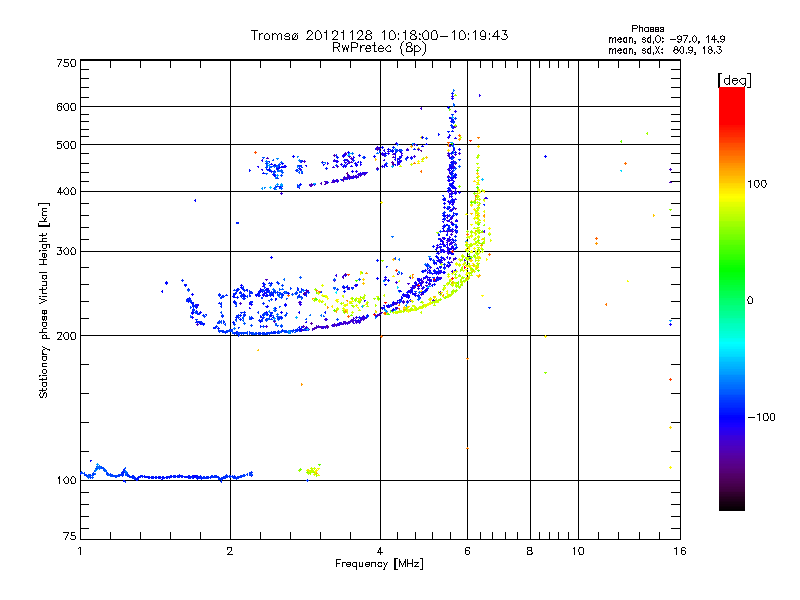Viewport: 800px width, 600px height.
Task: Click x-axis tick label '10'
Action: (x=578, y=551)
